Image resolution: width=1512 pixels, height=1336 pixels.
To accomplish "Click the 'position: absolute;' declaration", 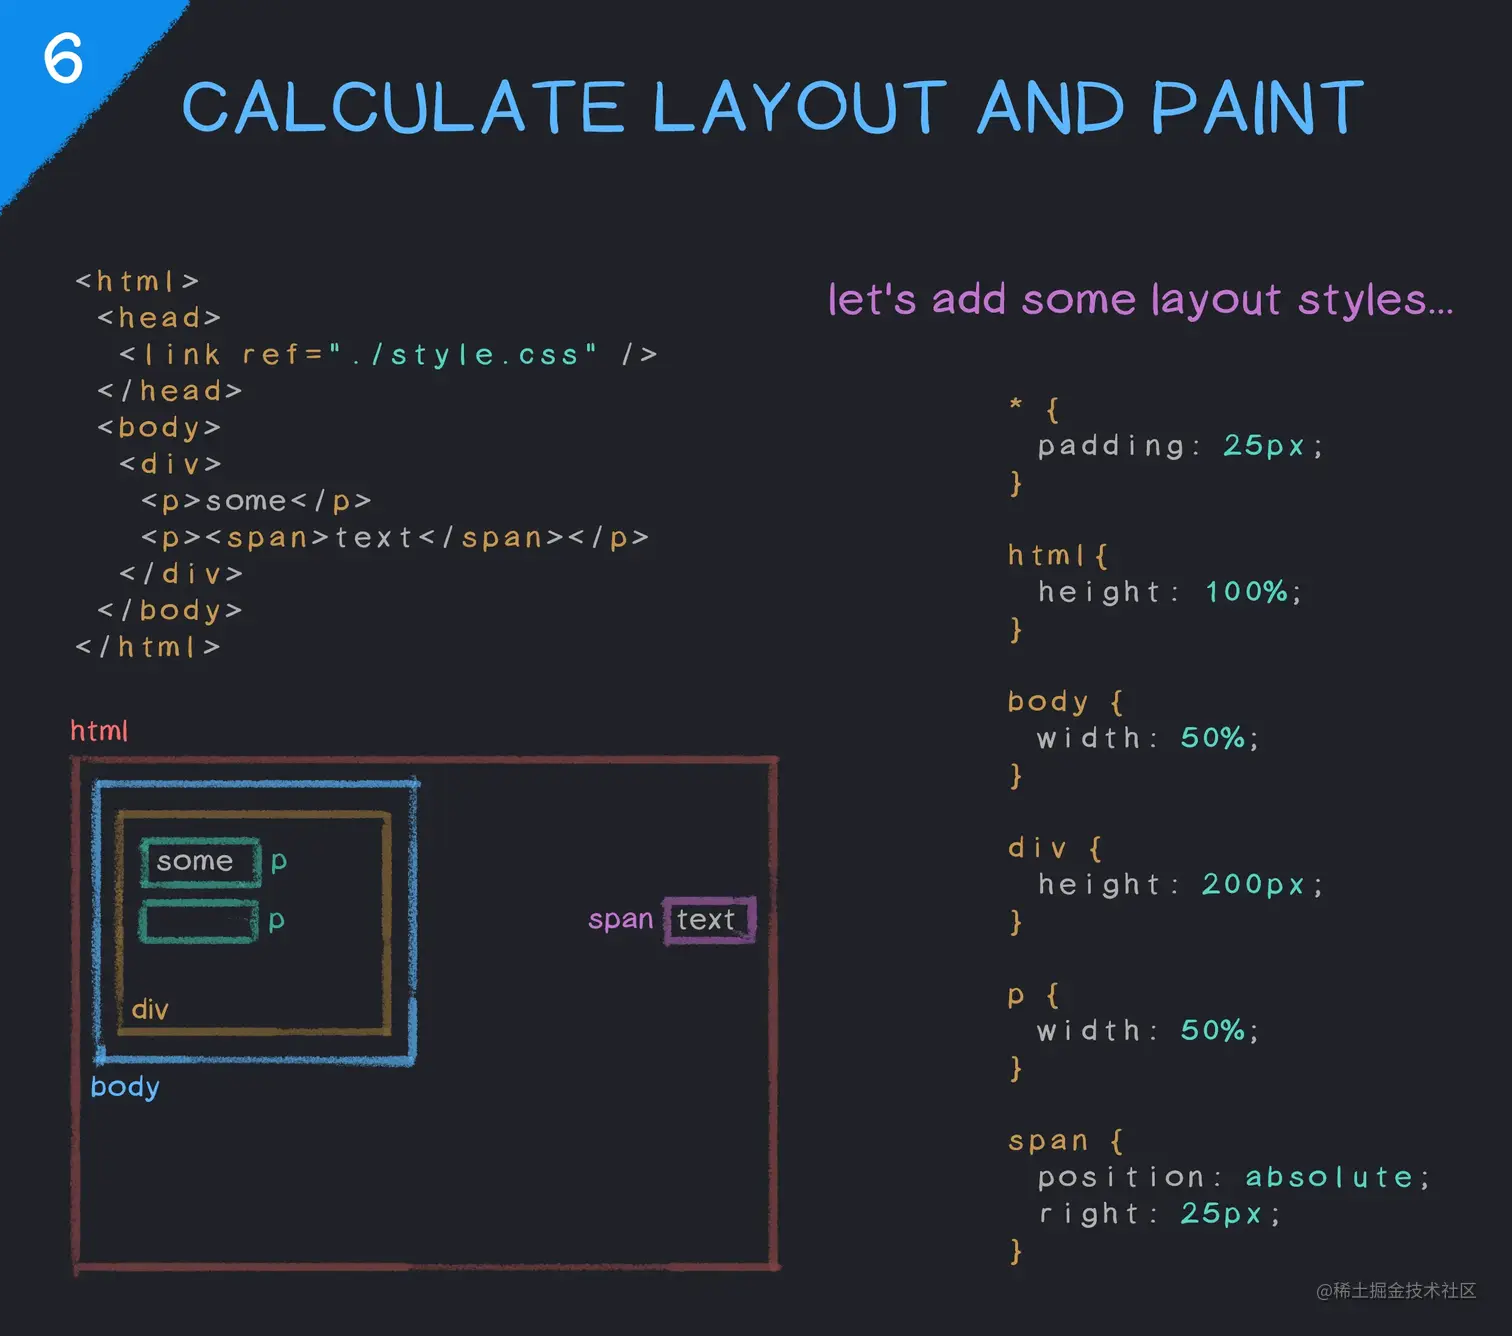I will (1235, 1177).
